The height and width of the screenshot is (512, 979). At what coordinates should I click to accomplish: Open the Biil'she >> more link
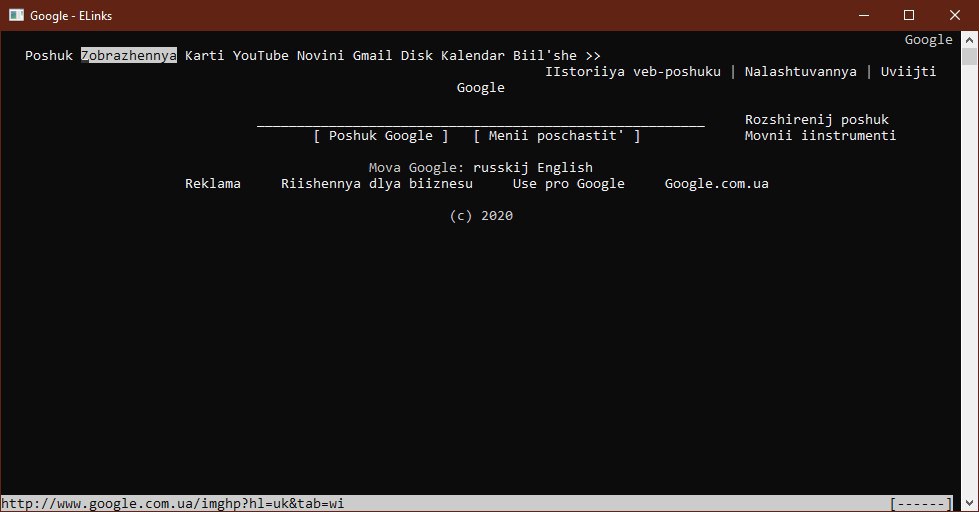[556, 56]
